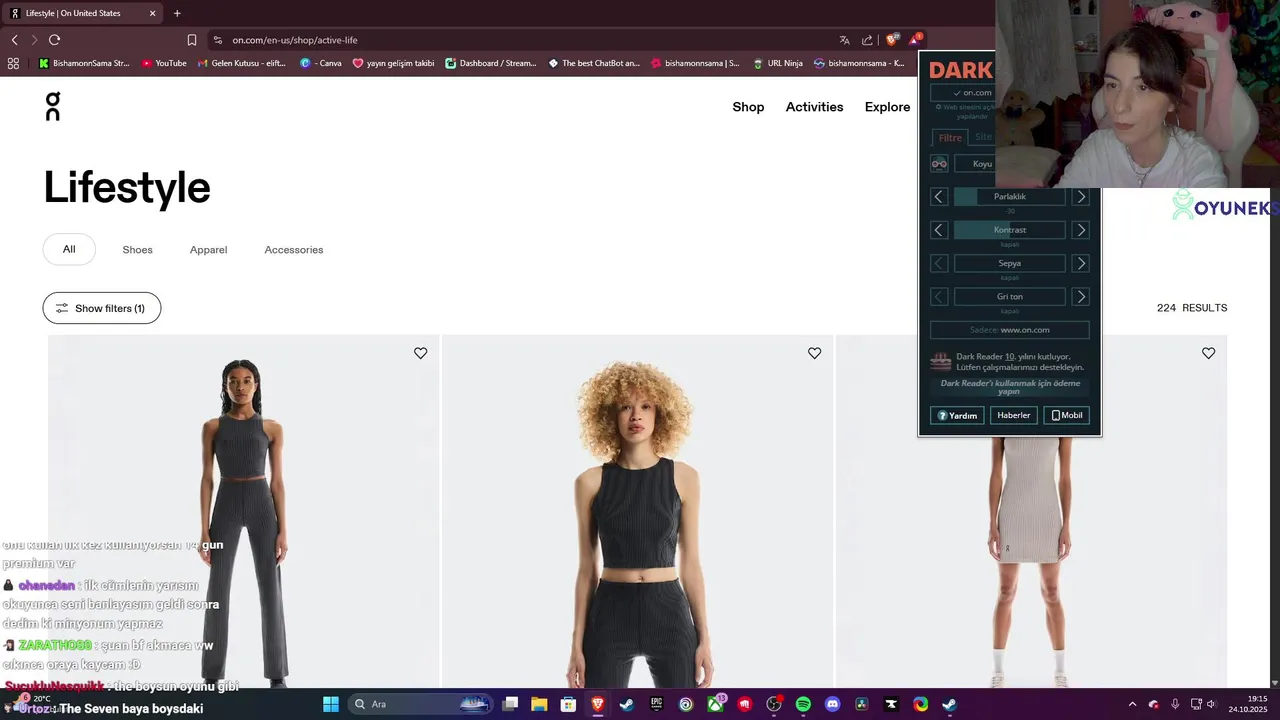1280x720 pixels.
Task: Open the Shop menu
Action: pyautogui.click(x=748, y=107)
